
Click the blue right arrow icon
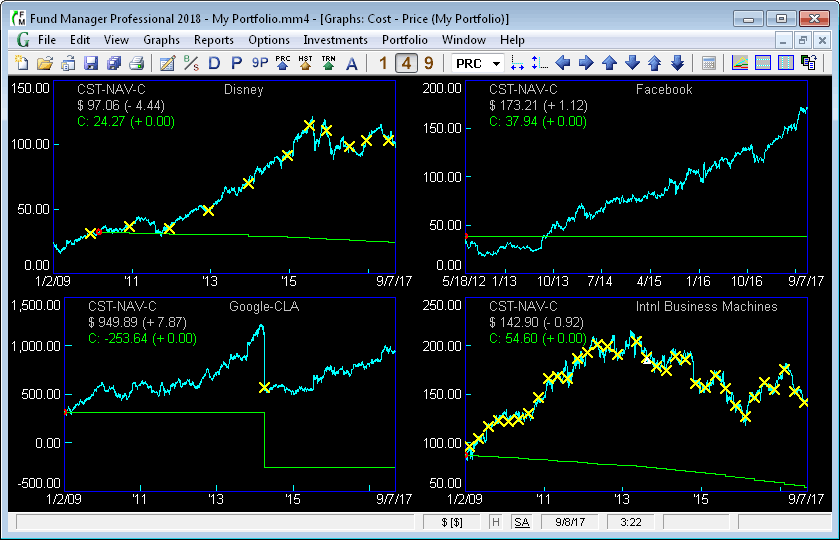point(586,63)
